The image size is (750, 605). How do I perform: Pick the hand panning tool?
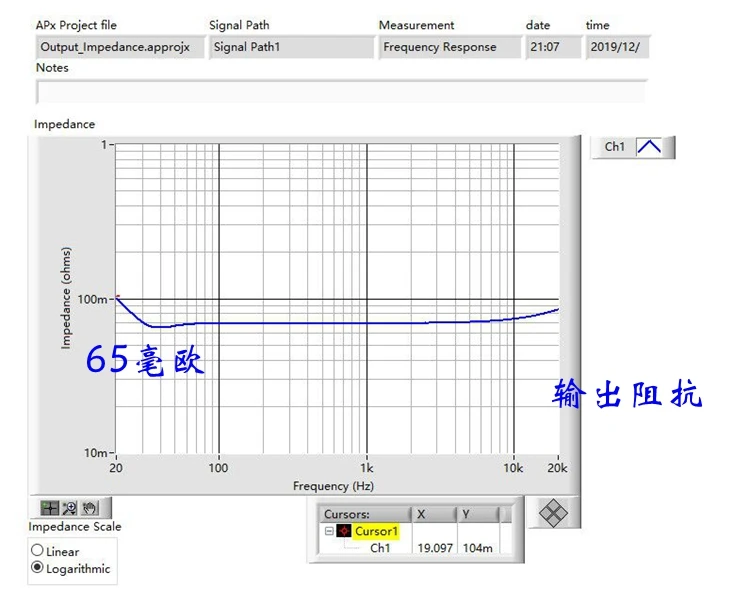point(89,508)
